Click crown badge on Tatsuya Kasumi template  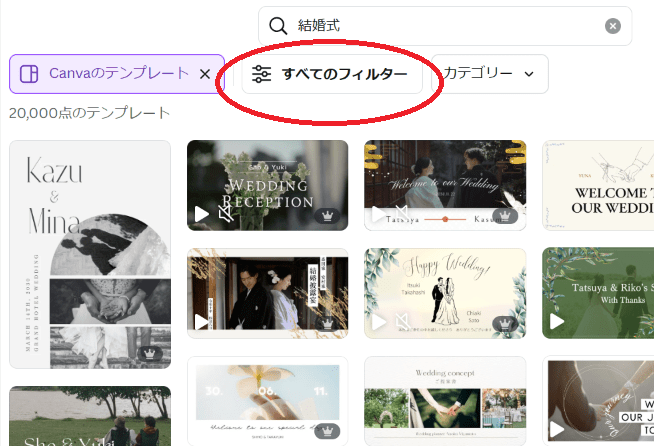[505, 216]
